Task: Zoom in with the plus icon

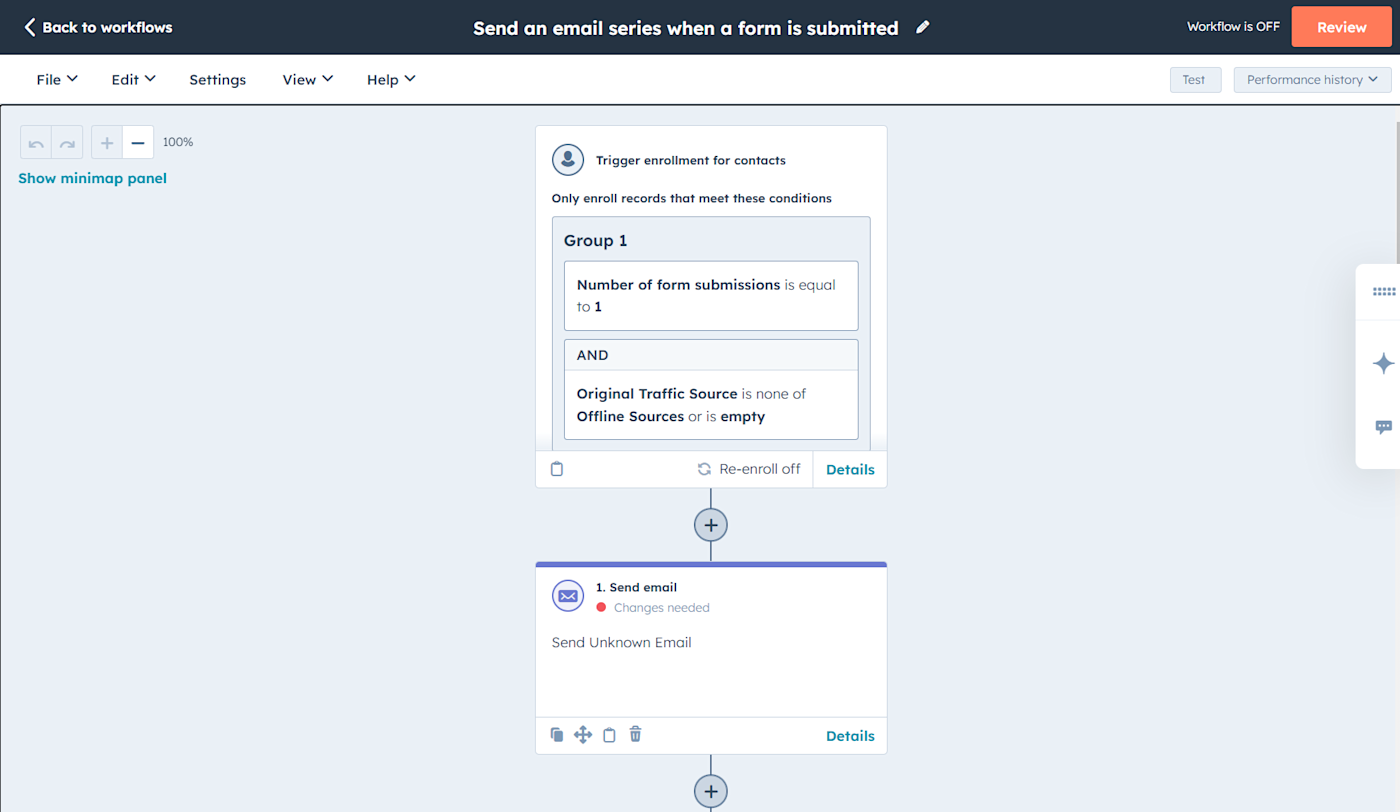Action: point(107,143)
